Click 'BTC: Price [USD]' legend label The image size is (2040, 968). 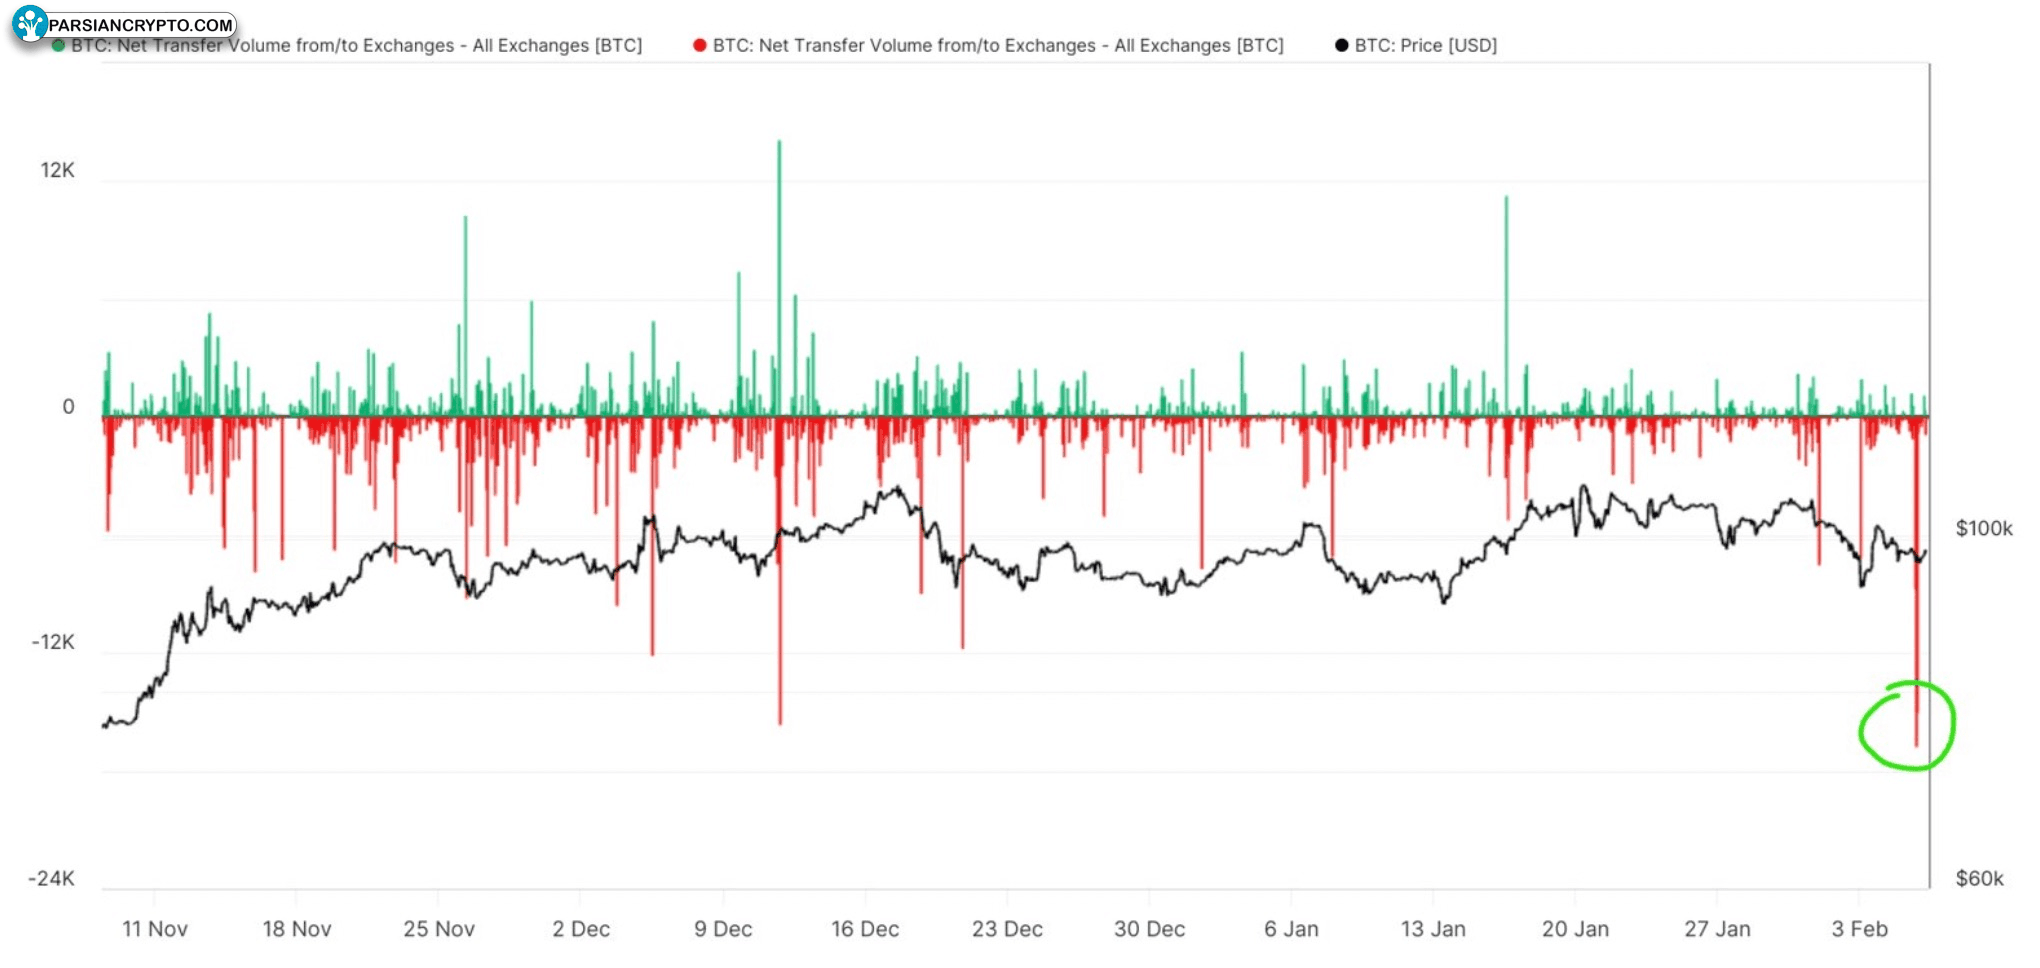[1426, 46]
